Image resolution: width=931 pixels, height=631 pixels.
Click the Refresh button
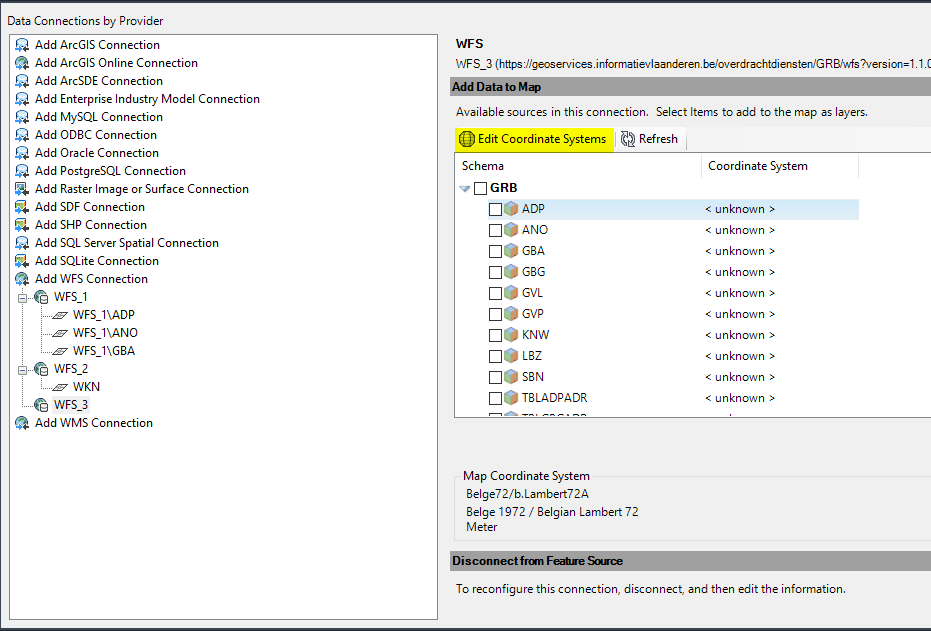(649, 139)
